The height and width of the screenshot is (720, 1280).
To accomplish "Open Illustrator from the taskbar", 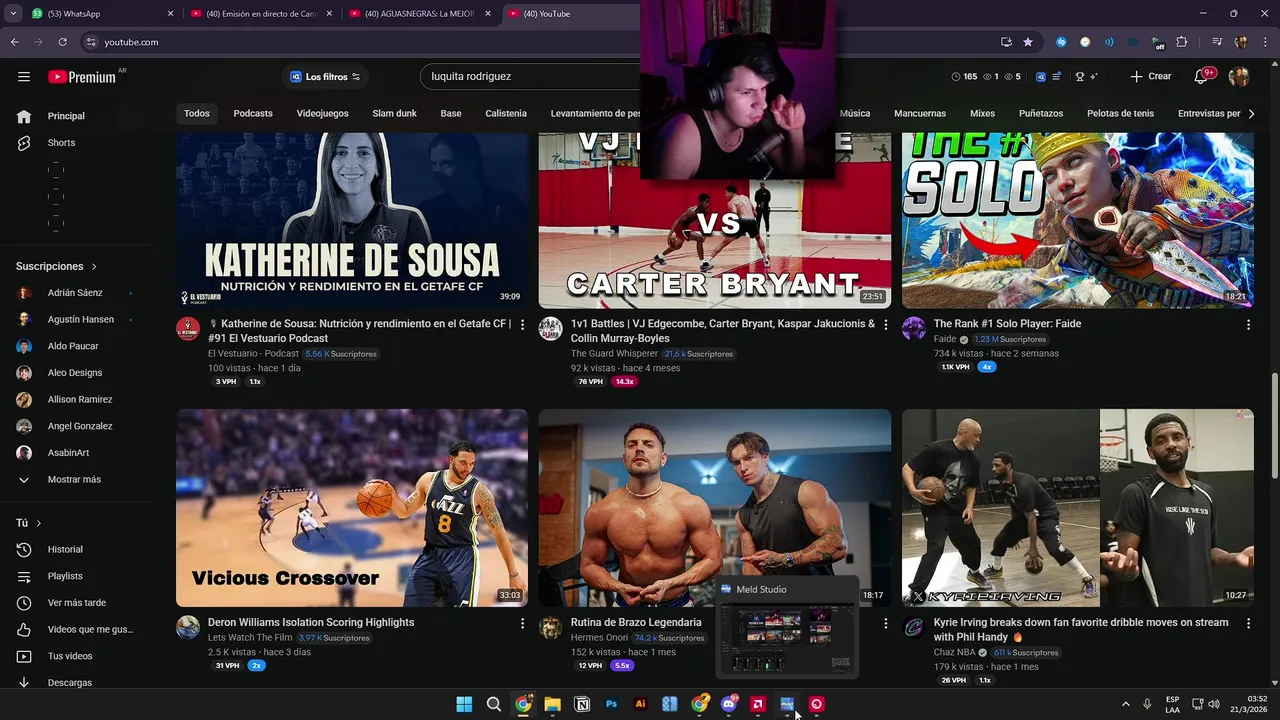I will (641, 704).
